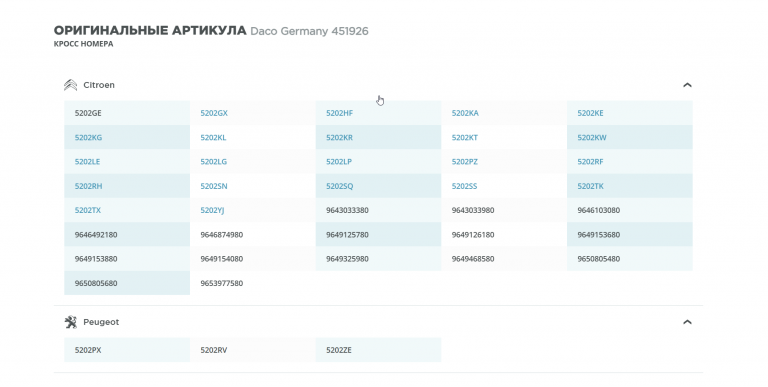Viewport: 768px width, 387px height.
Task: Click the ОРИГИНАЛЬНЫЕ АРТИКУЛА heading
Action: [x=150, y=30]
